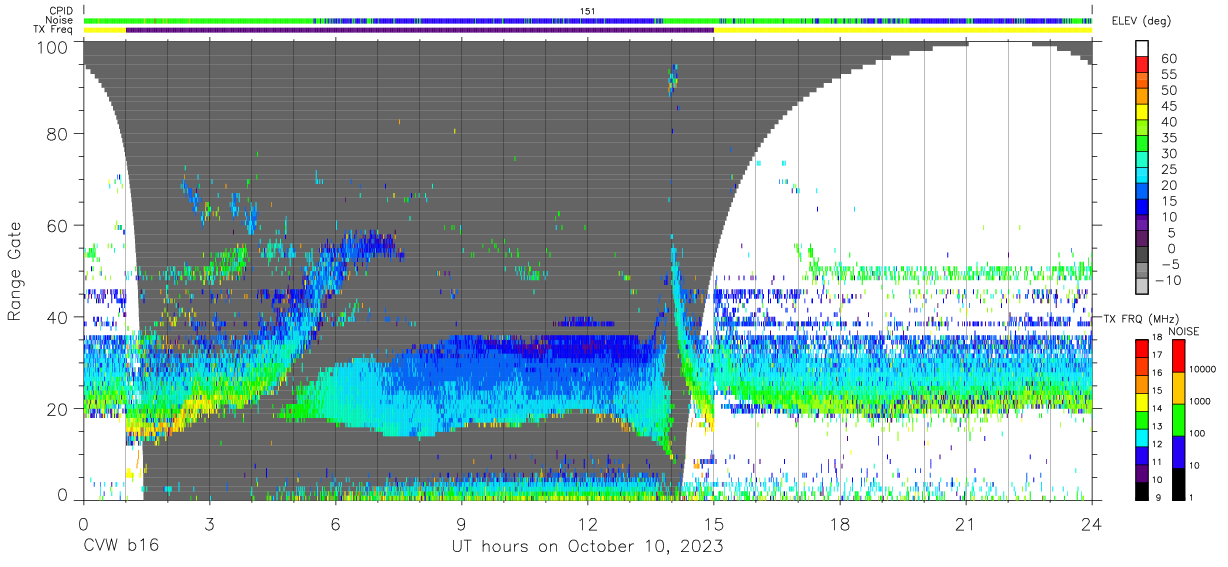Pick the white top segment of ELEV color bar
Image resolution: width=1228 pixels, height=567 pixels.
1142,48
